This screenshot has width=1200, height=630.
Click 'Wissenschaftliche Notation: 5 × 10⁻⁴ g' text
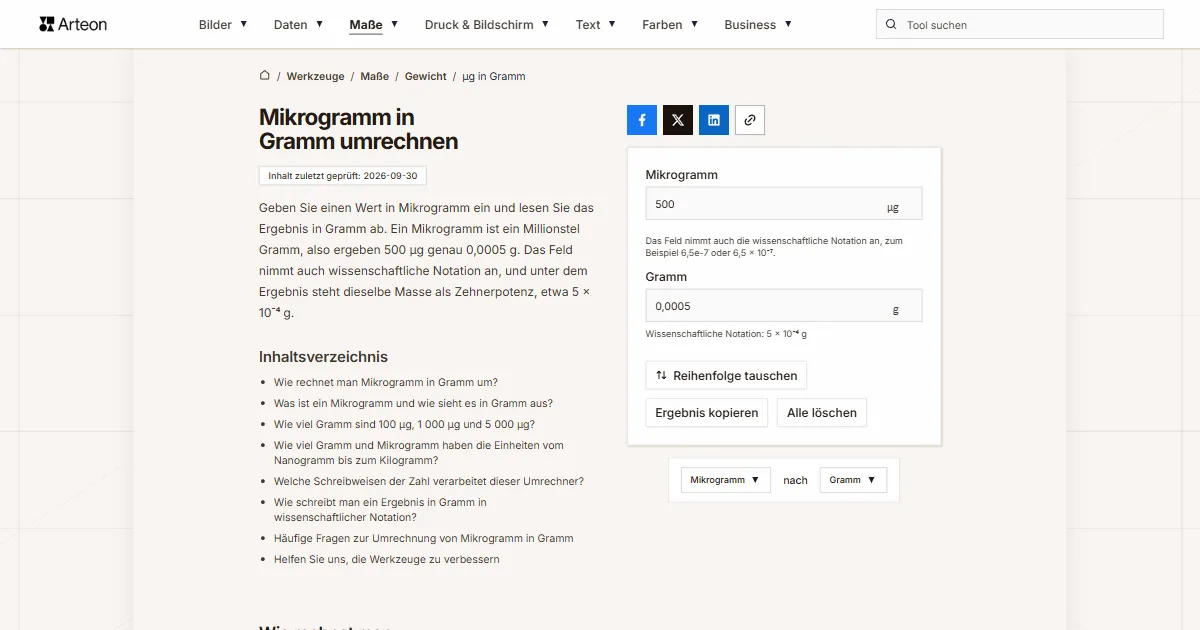pyautogui.click(x=726, y=334)
